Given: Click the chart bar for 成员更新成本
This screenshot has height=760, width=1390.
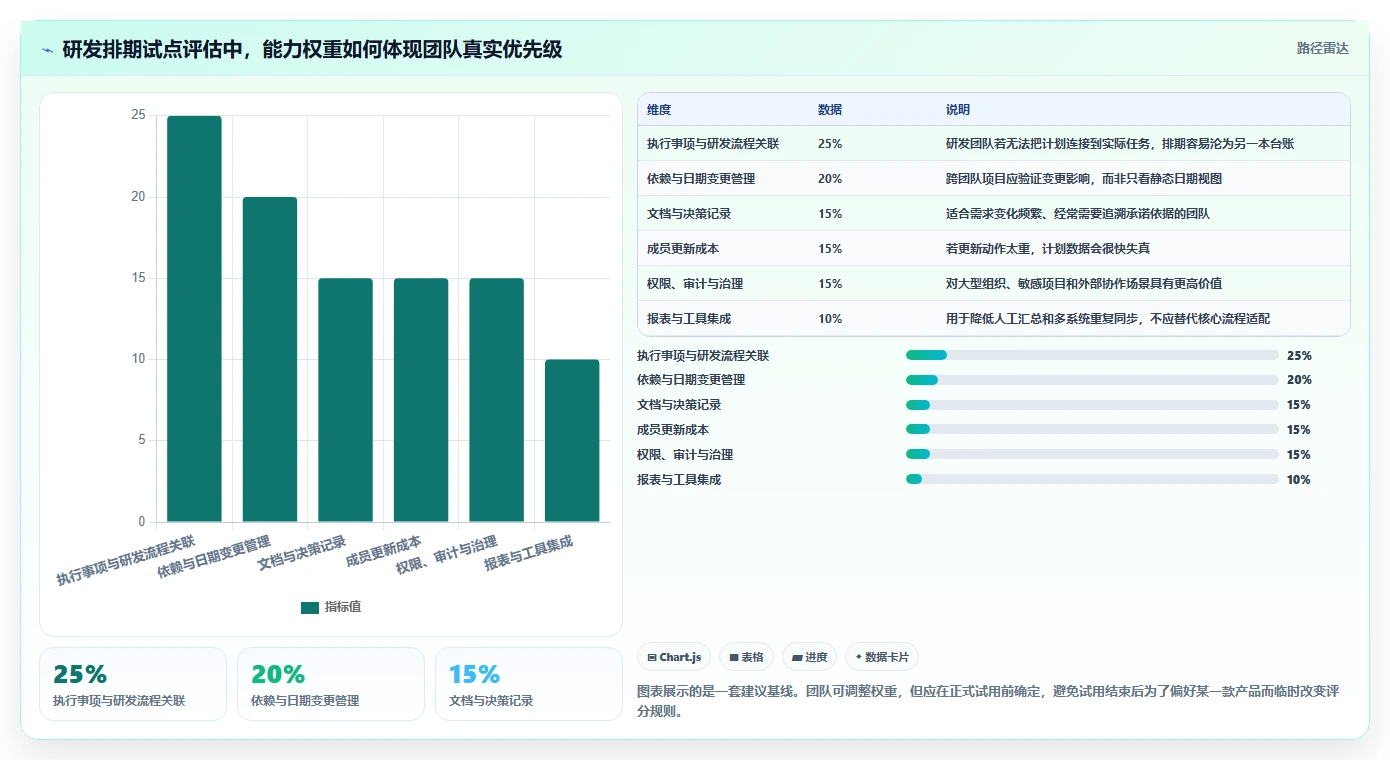Looking at the screenshot, I should pyautogui.click(x=421, y=400).
